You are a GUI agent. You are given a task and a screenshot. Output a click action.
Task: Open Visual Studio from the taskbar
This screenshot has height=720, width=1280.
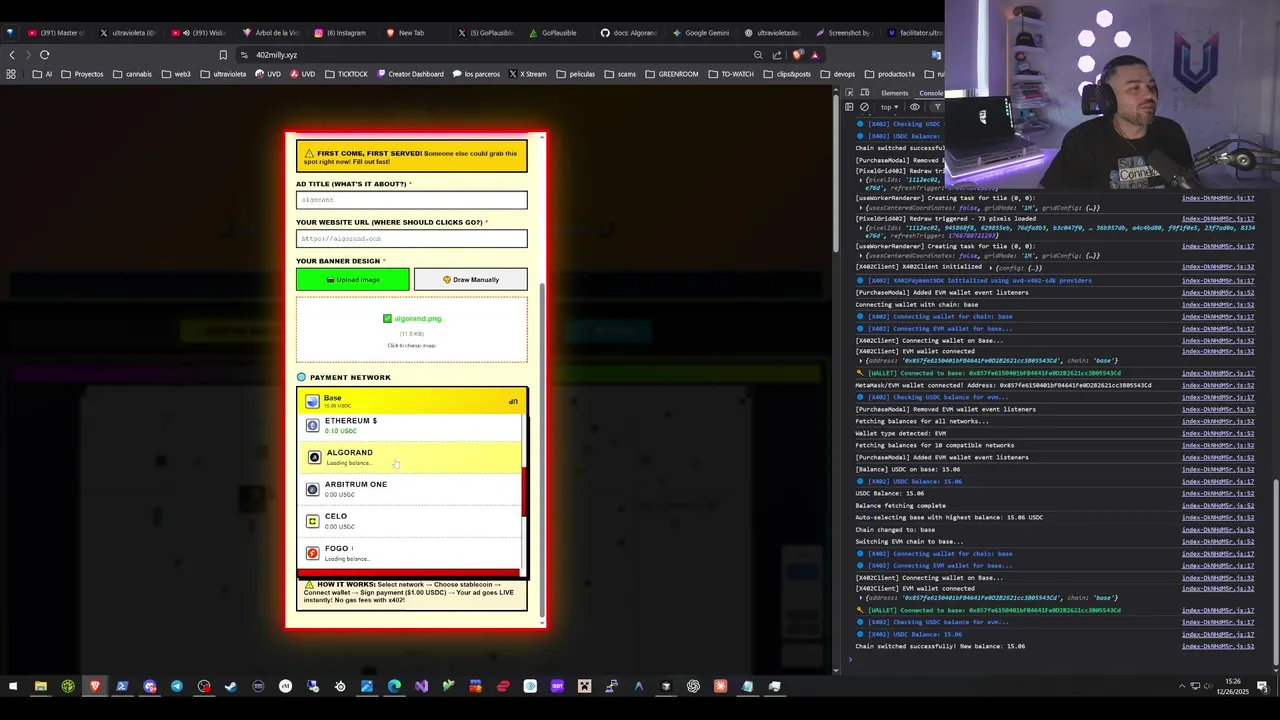[421, 686]
